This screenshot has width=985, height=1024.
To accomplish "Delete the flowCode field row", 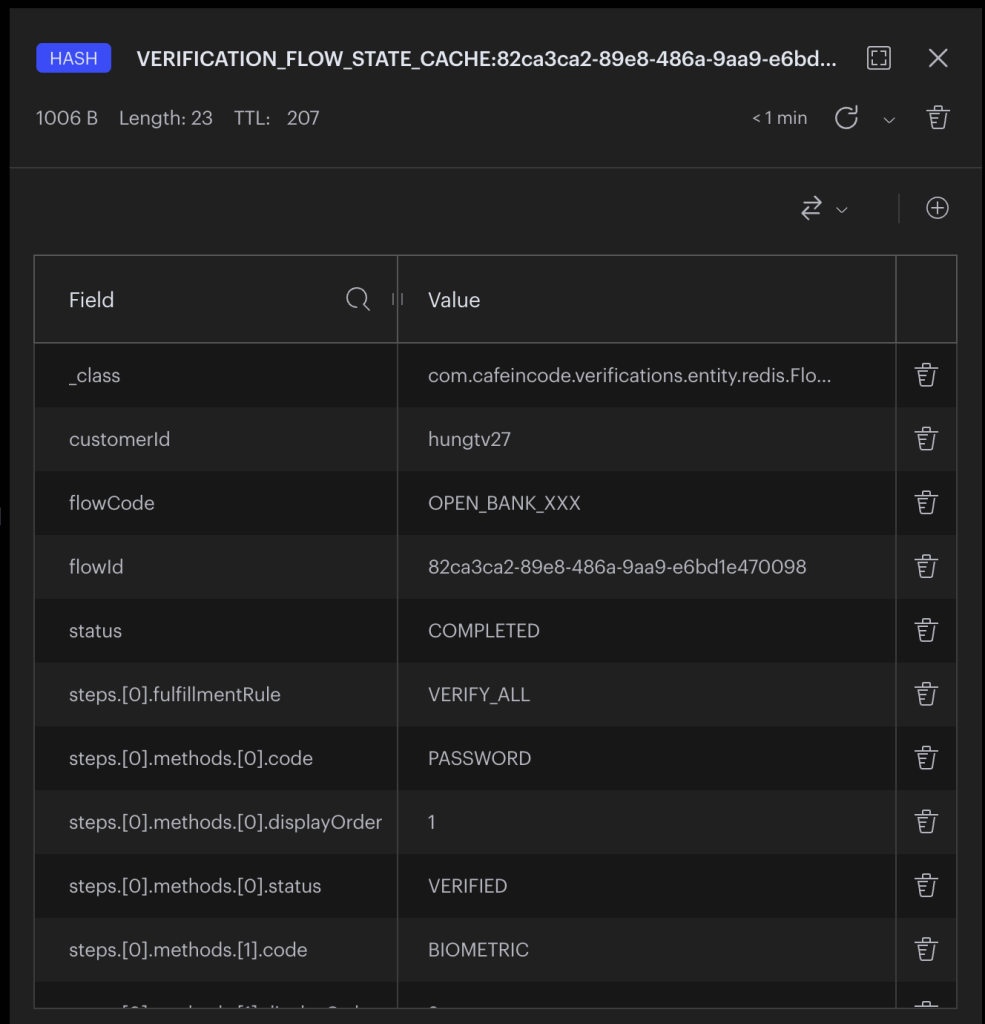I will click(x=926, y=503).
